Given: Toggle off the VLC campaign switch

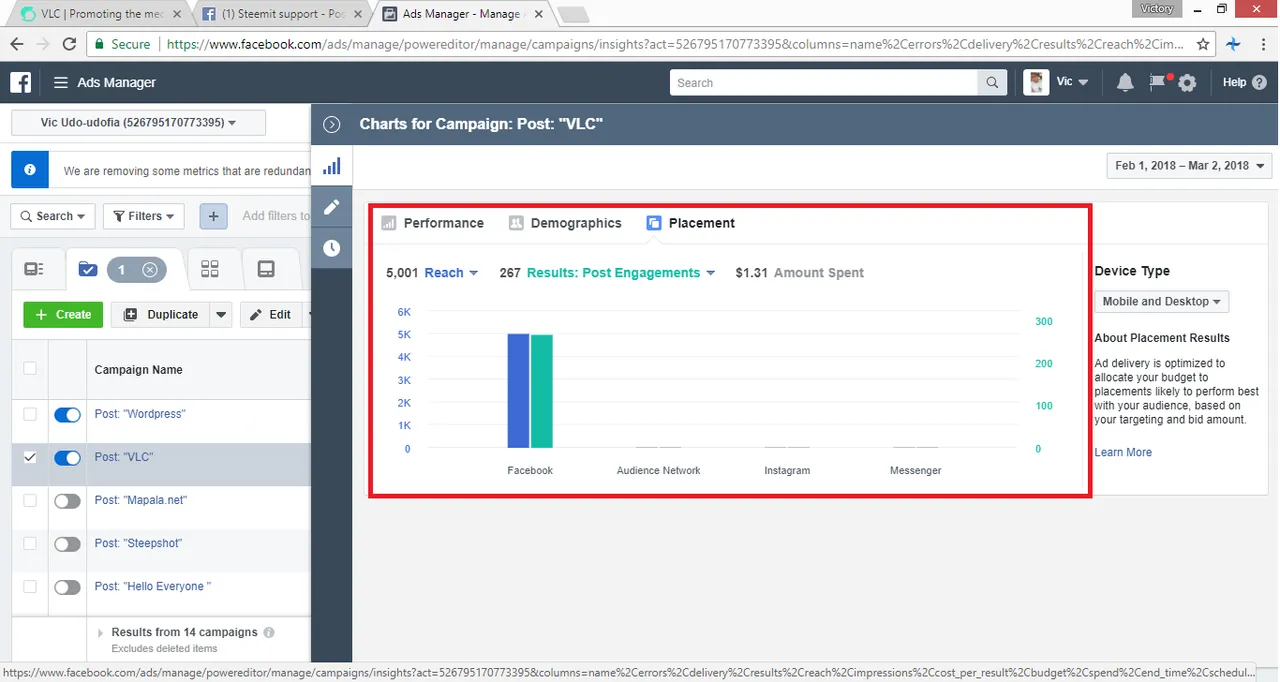Looking at the screenshot, I should (67, 458).
